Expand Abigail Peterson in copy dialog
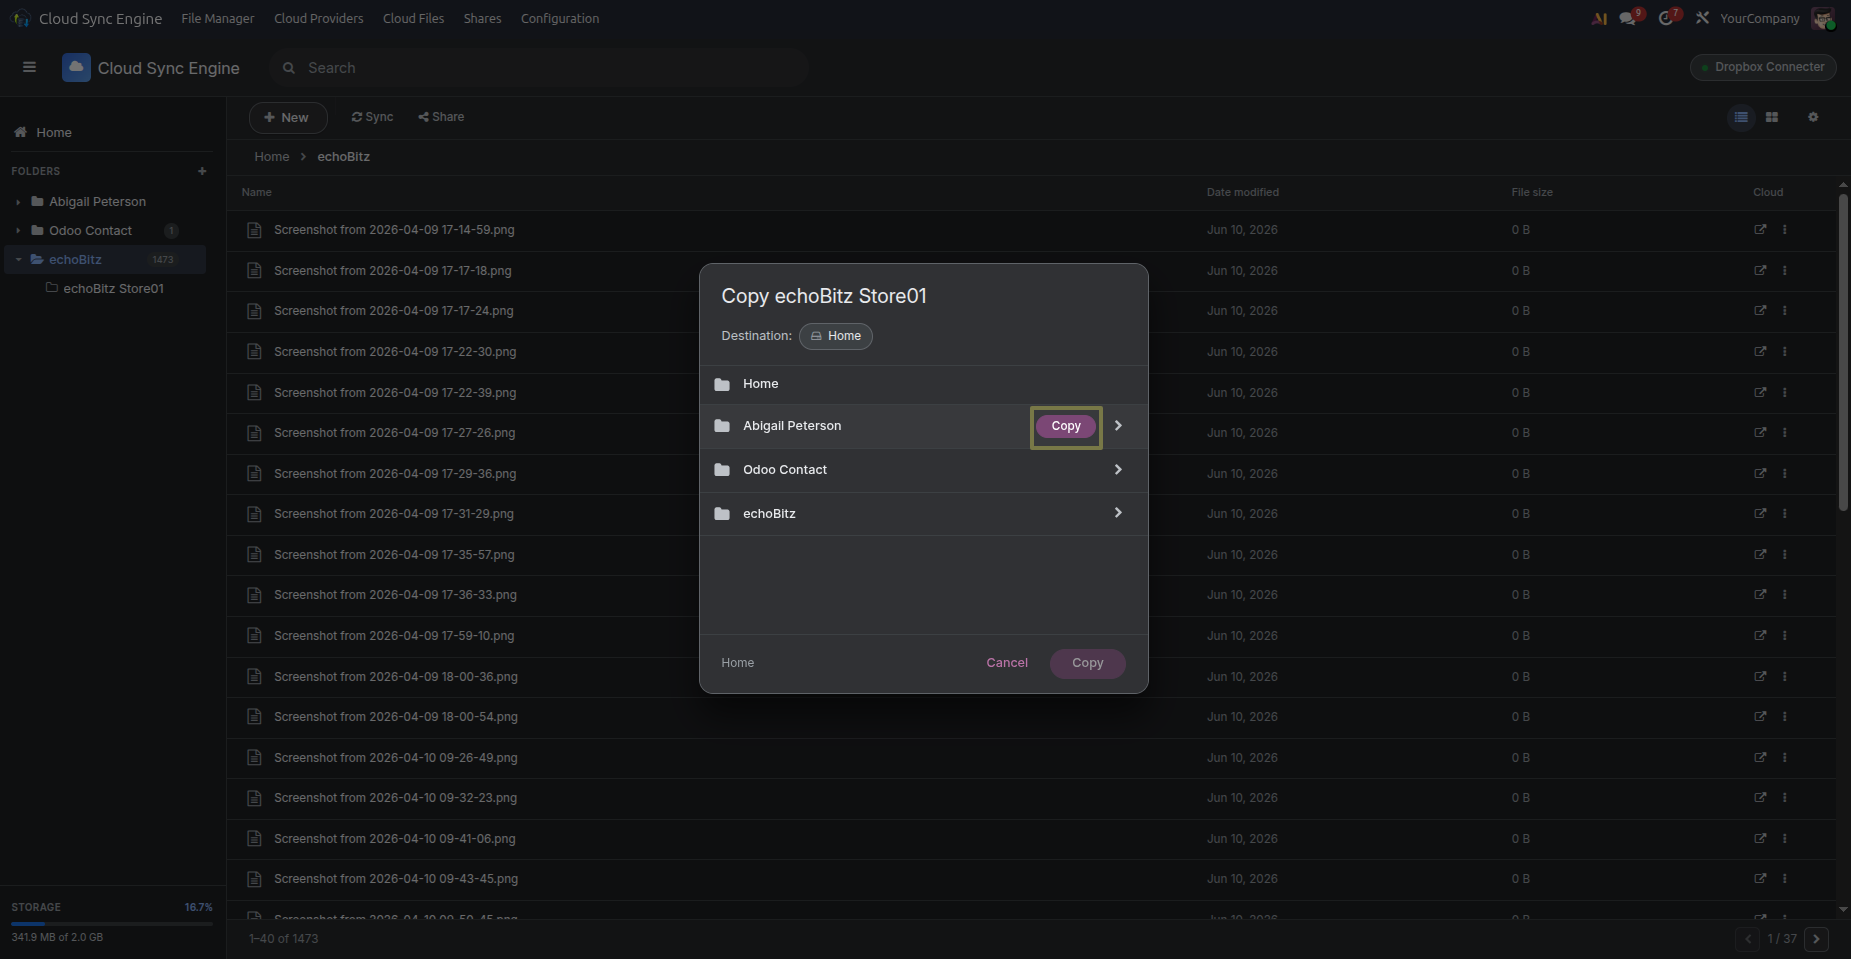The image size is (1851, 959). (x=1118, y=425)
